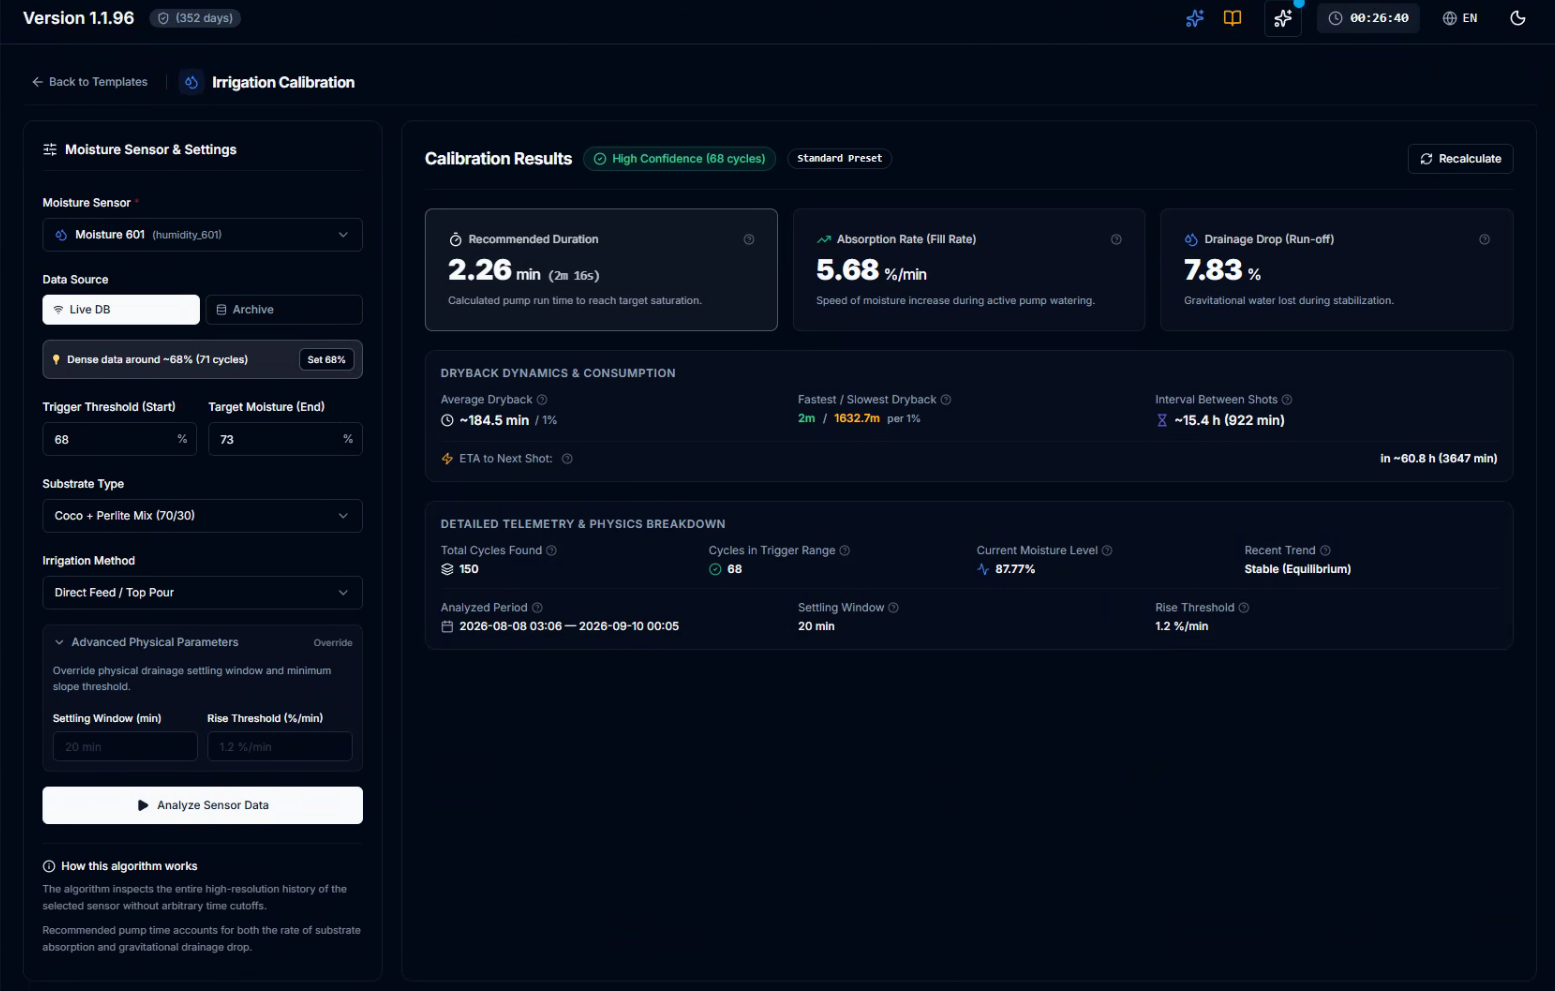Click the info icon on Drainage Drop card

1484,239
